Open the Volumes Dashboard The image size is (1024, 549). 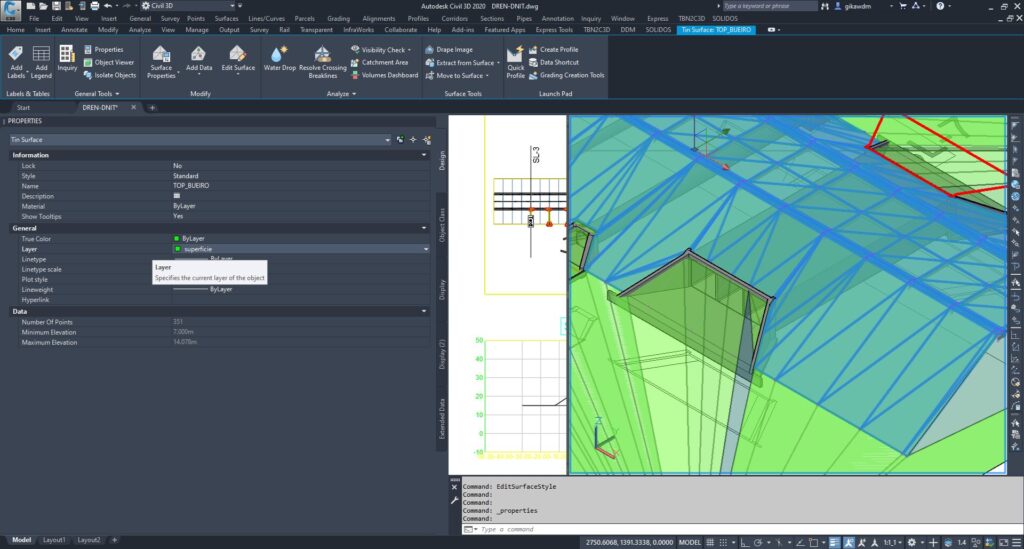coord(384,75)
